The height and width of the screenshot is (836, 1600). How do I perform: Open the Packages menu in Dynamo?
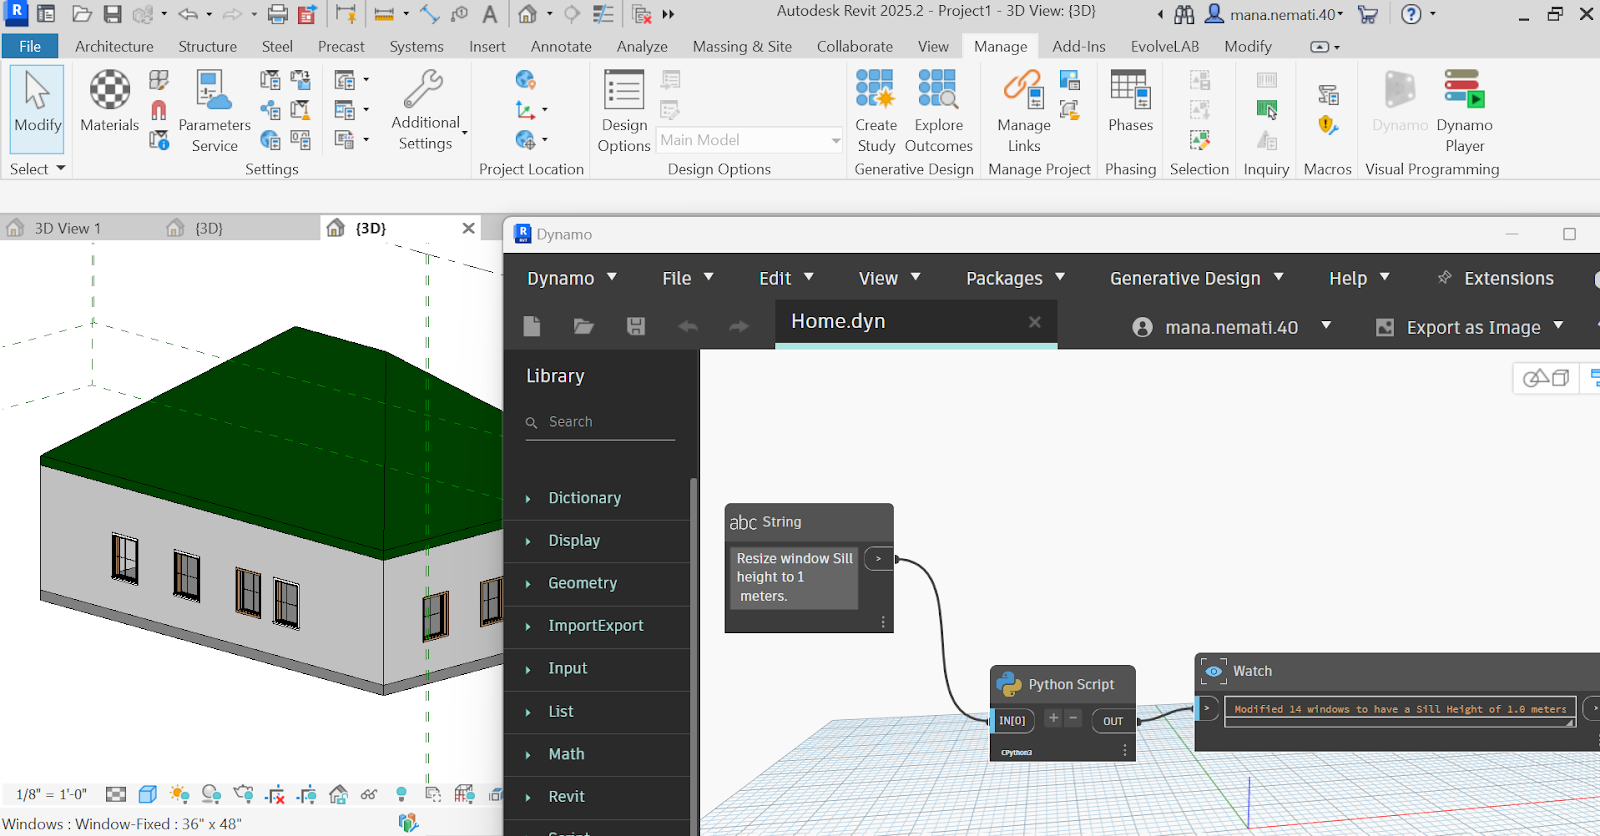click(x=1015, y=278)
